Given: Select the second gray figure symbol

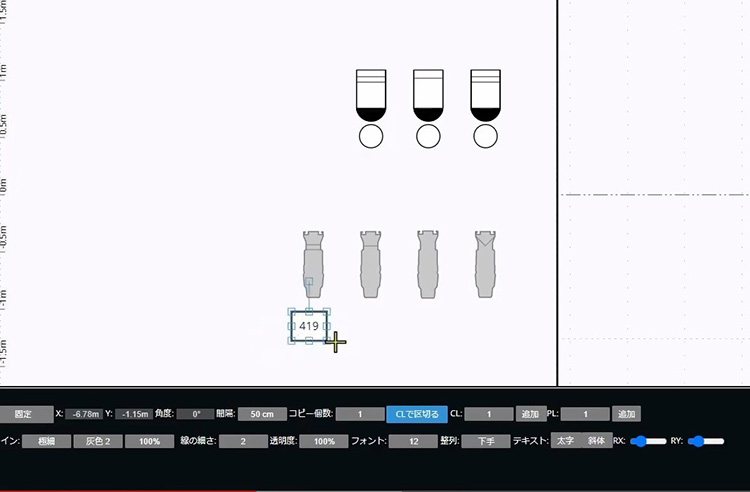Looking at the screenshot, I should point(372,263).
